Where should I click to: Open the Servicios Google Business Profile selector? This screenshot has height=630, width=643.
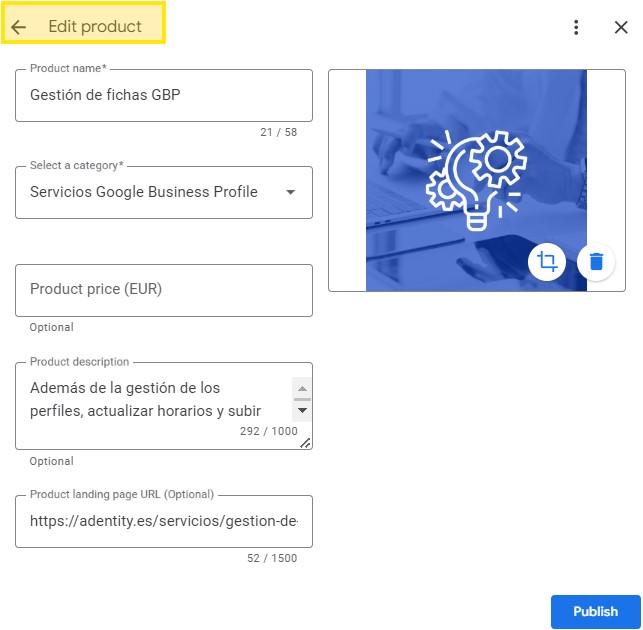150,192
